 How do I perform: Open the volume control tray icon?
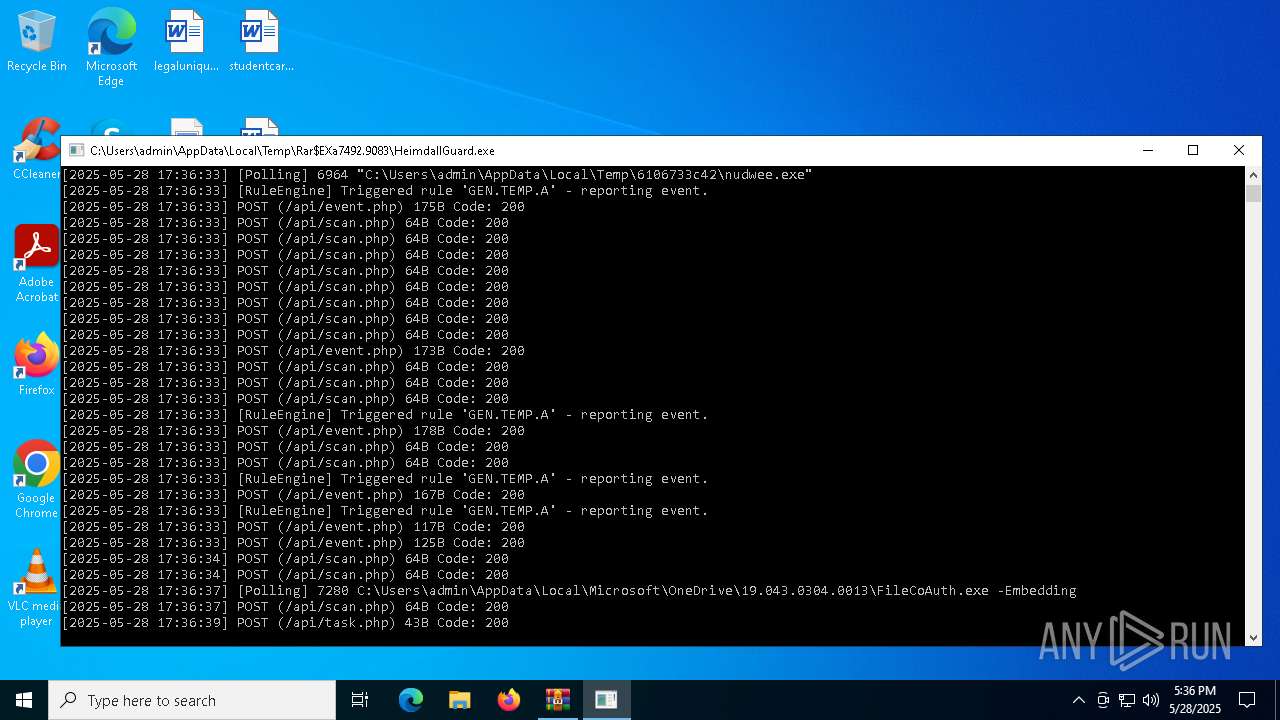(1151, 700)
